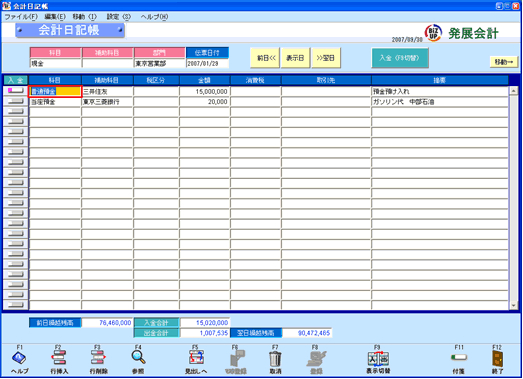Open the ヘルプ(H) menu

pyautogui.click(x=154, y=17)
